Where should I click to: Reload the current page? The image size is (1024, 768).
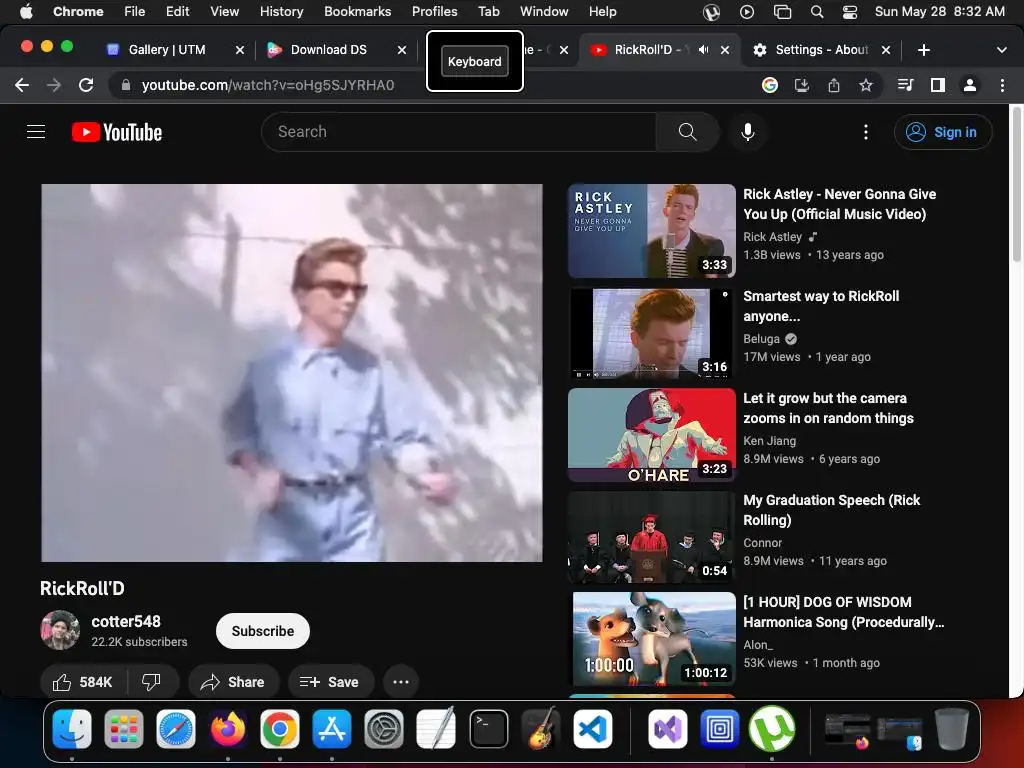coord(86,85)
